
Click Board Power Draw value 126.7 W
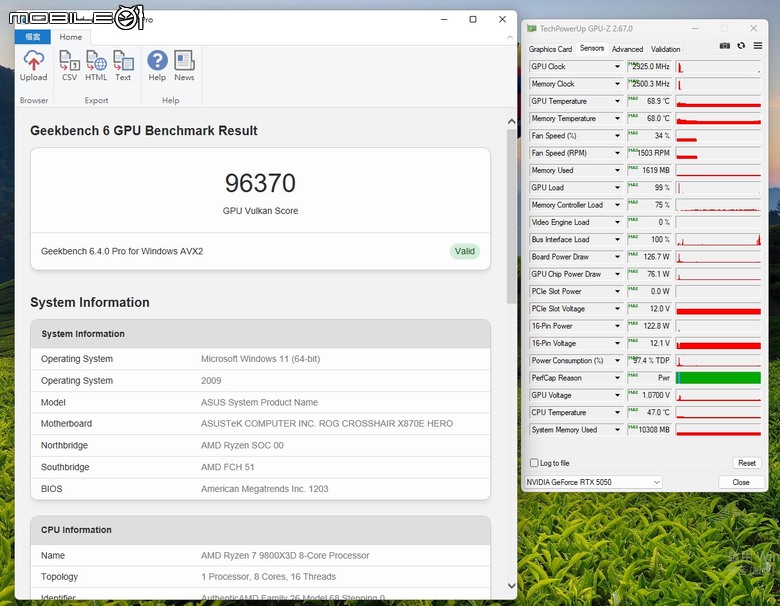tap(649, 257)
